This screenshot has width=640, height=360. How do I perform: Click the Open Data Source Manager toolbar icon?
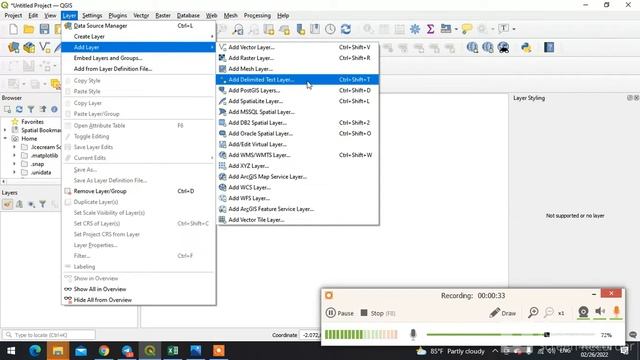13,48
